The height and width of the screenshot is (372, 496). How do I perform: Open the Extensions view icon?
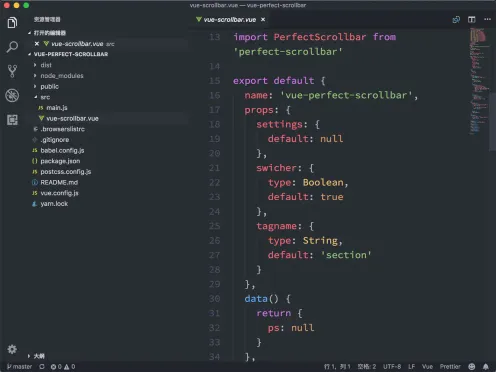click(12, 120)
